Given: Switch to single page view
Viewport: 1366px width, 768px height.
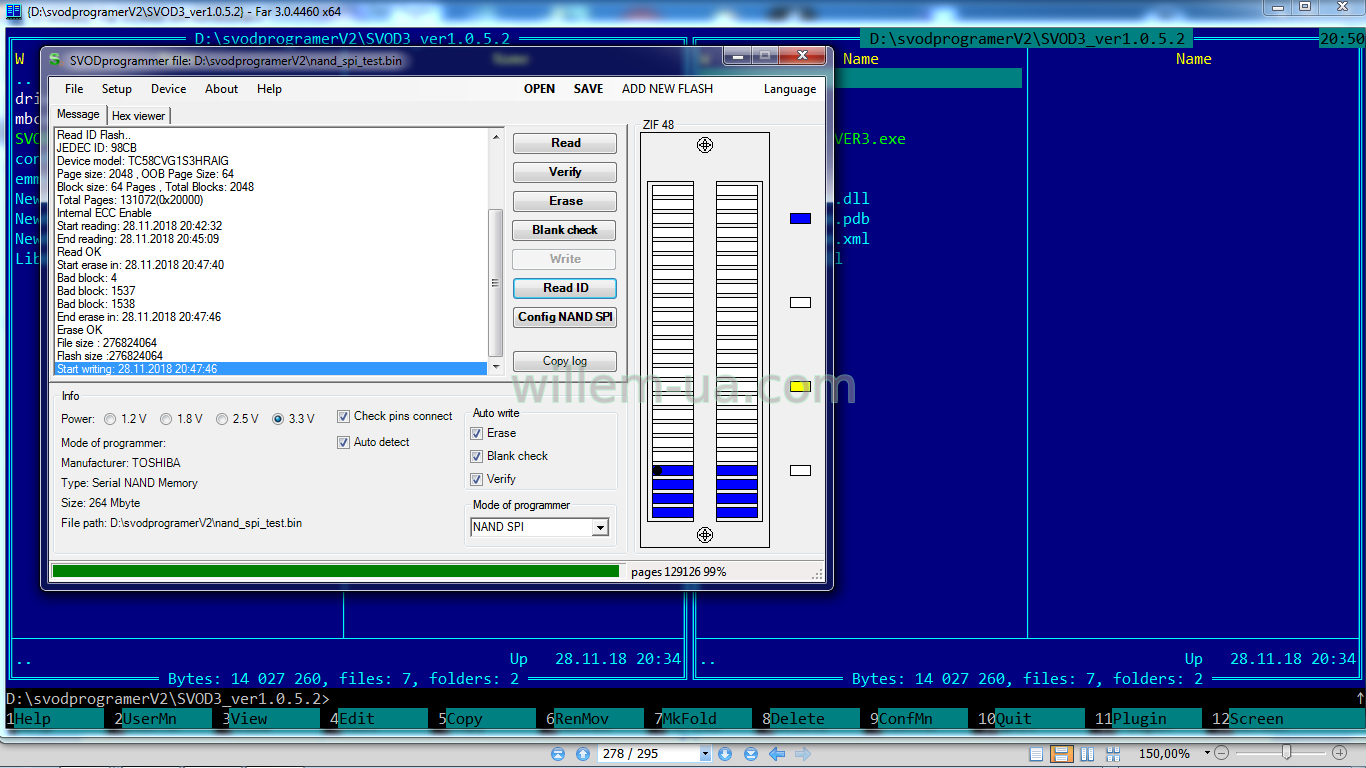Looking at the screenshot, I should coord(1037,754).
